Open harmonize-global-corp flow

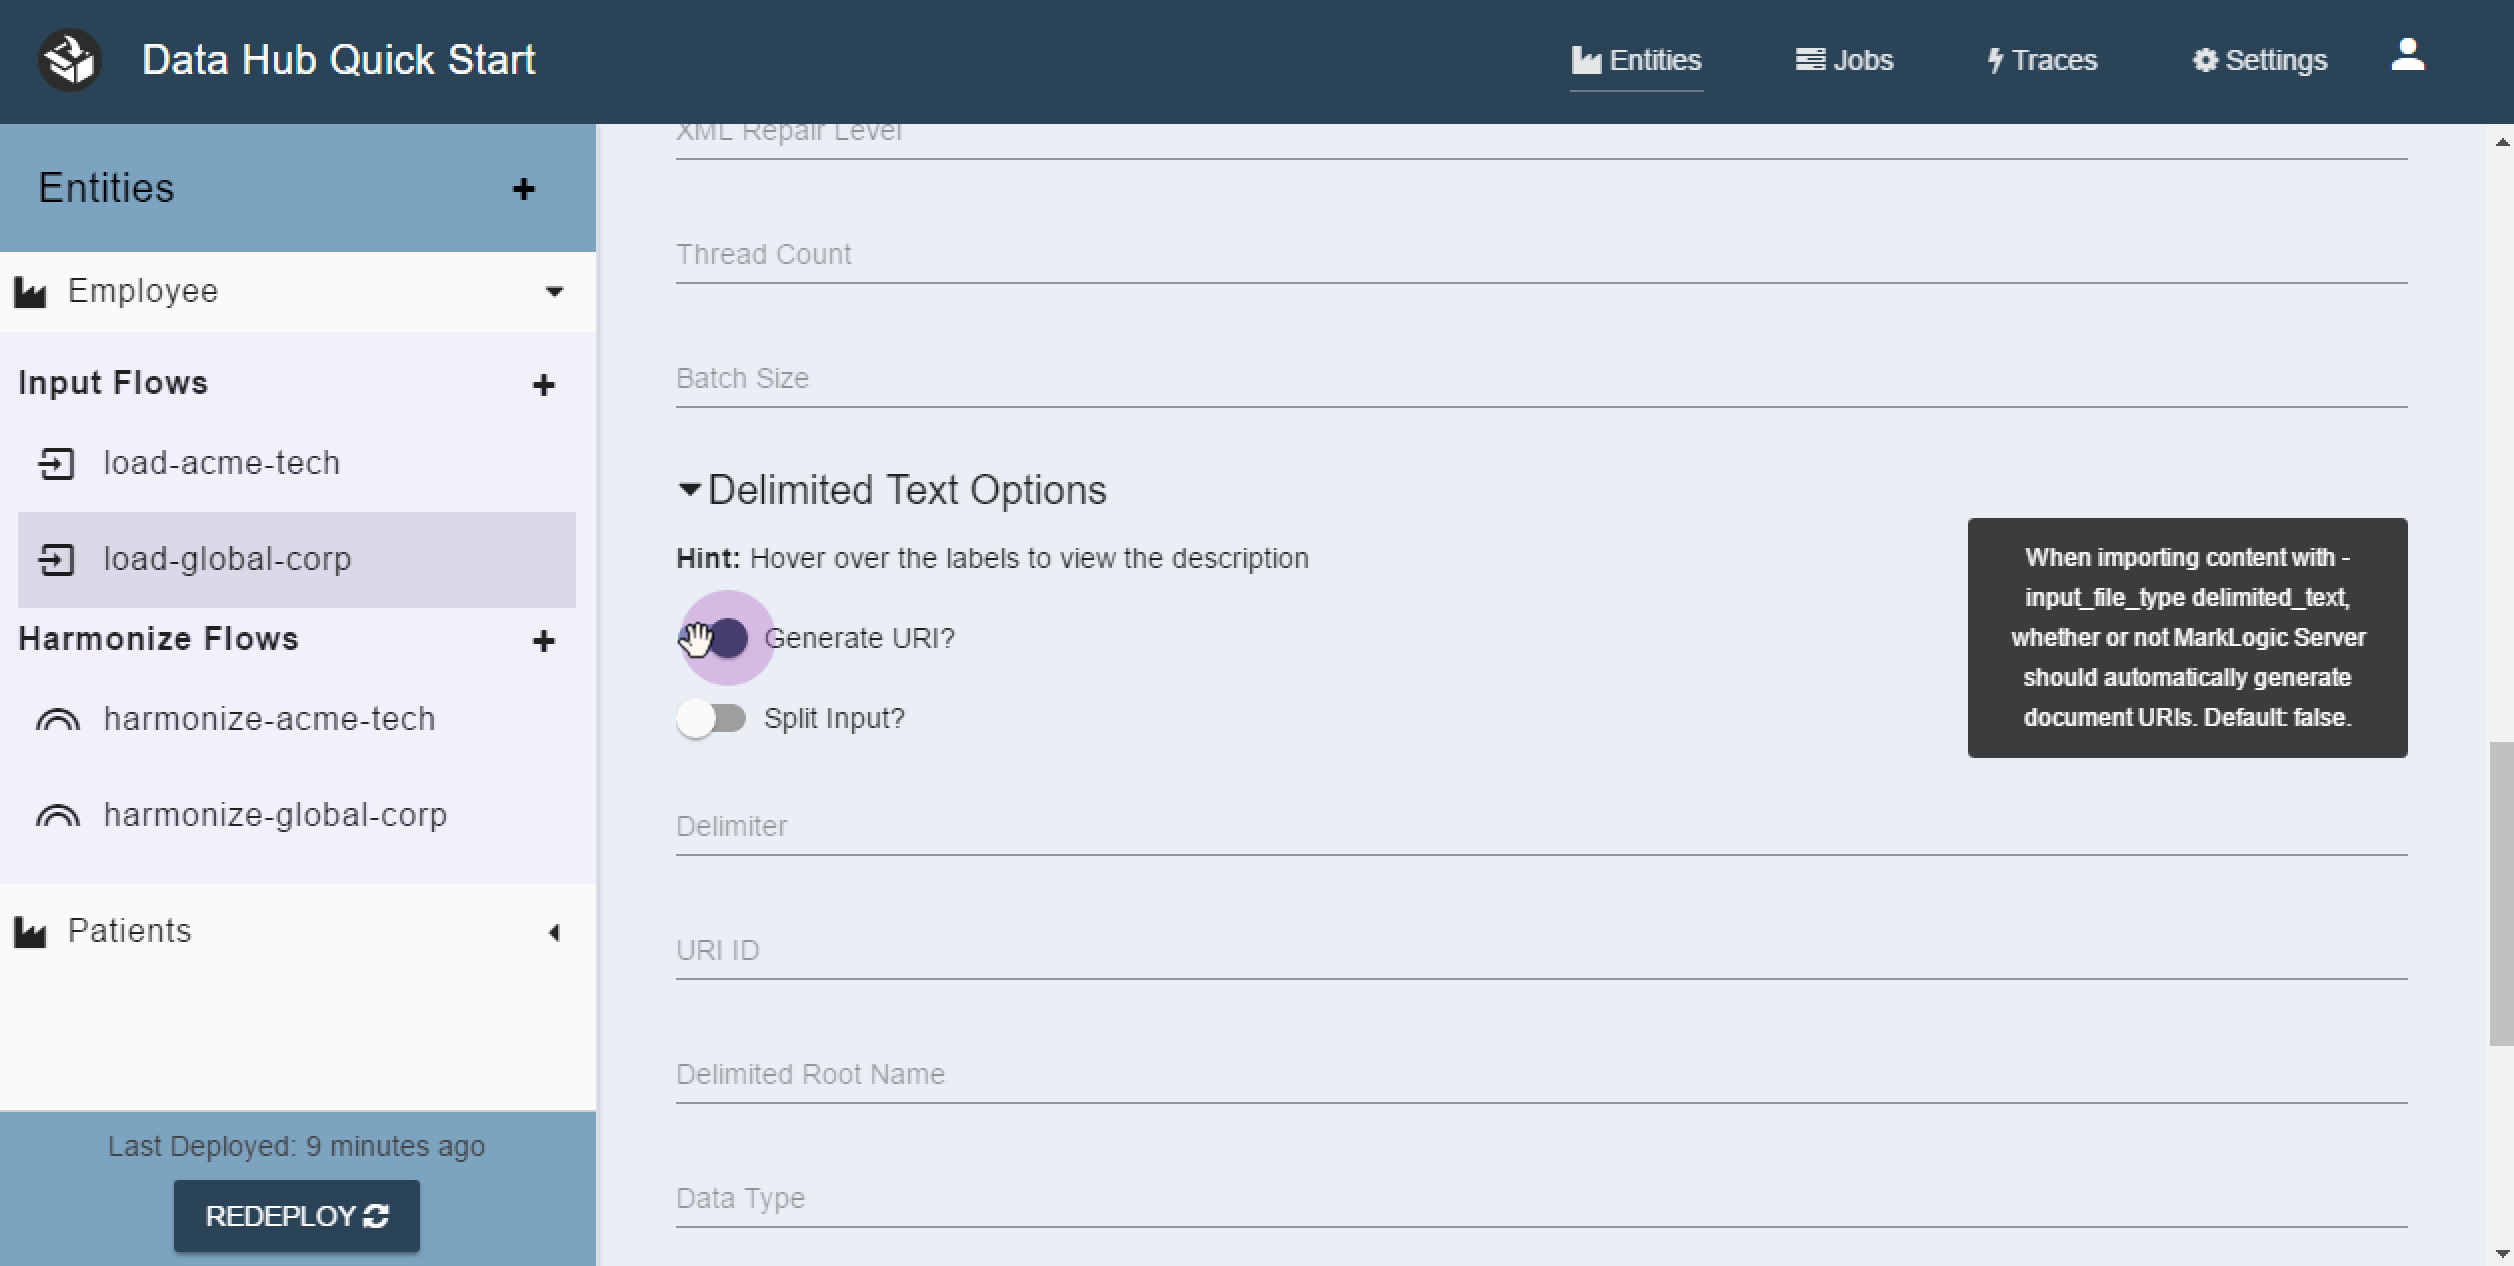(274, 814)
